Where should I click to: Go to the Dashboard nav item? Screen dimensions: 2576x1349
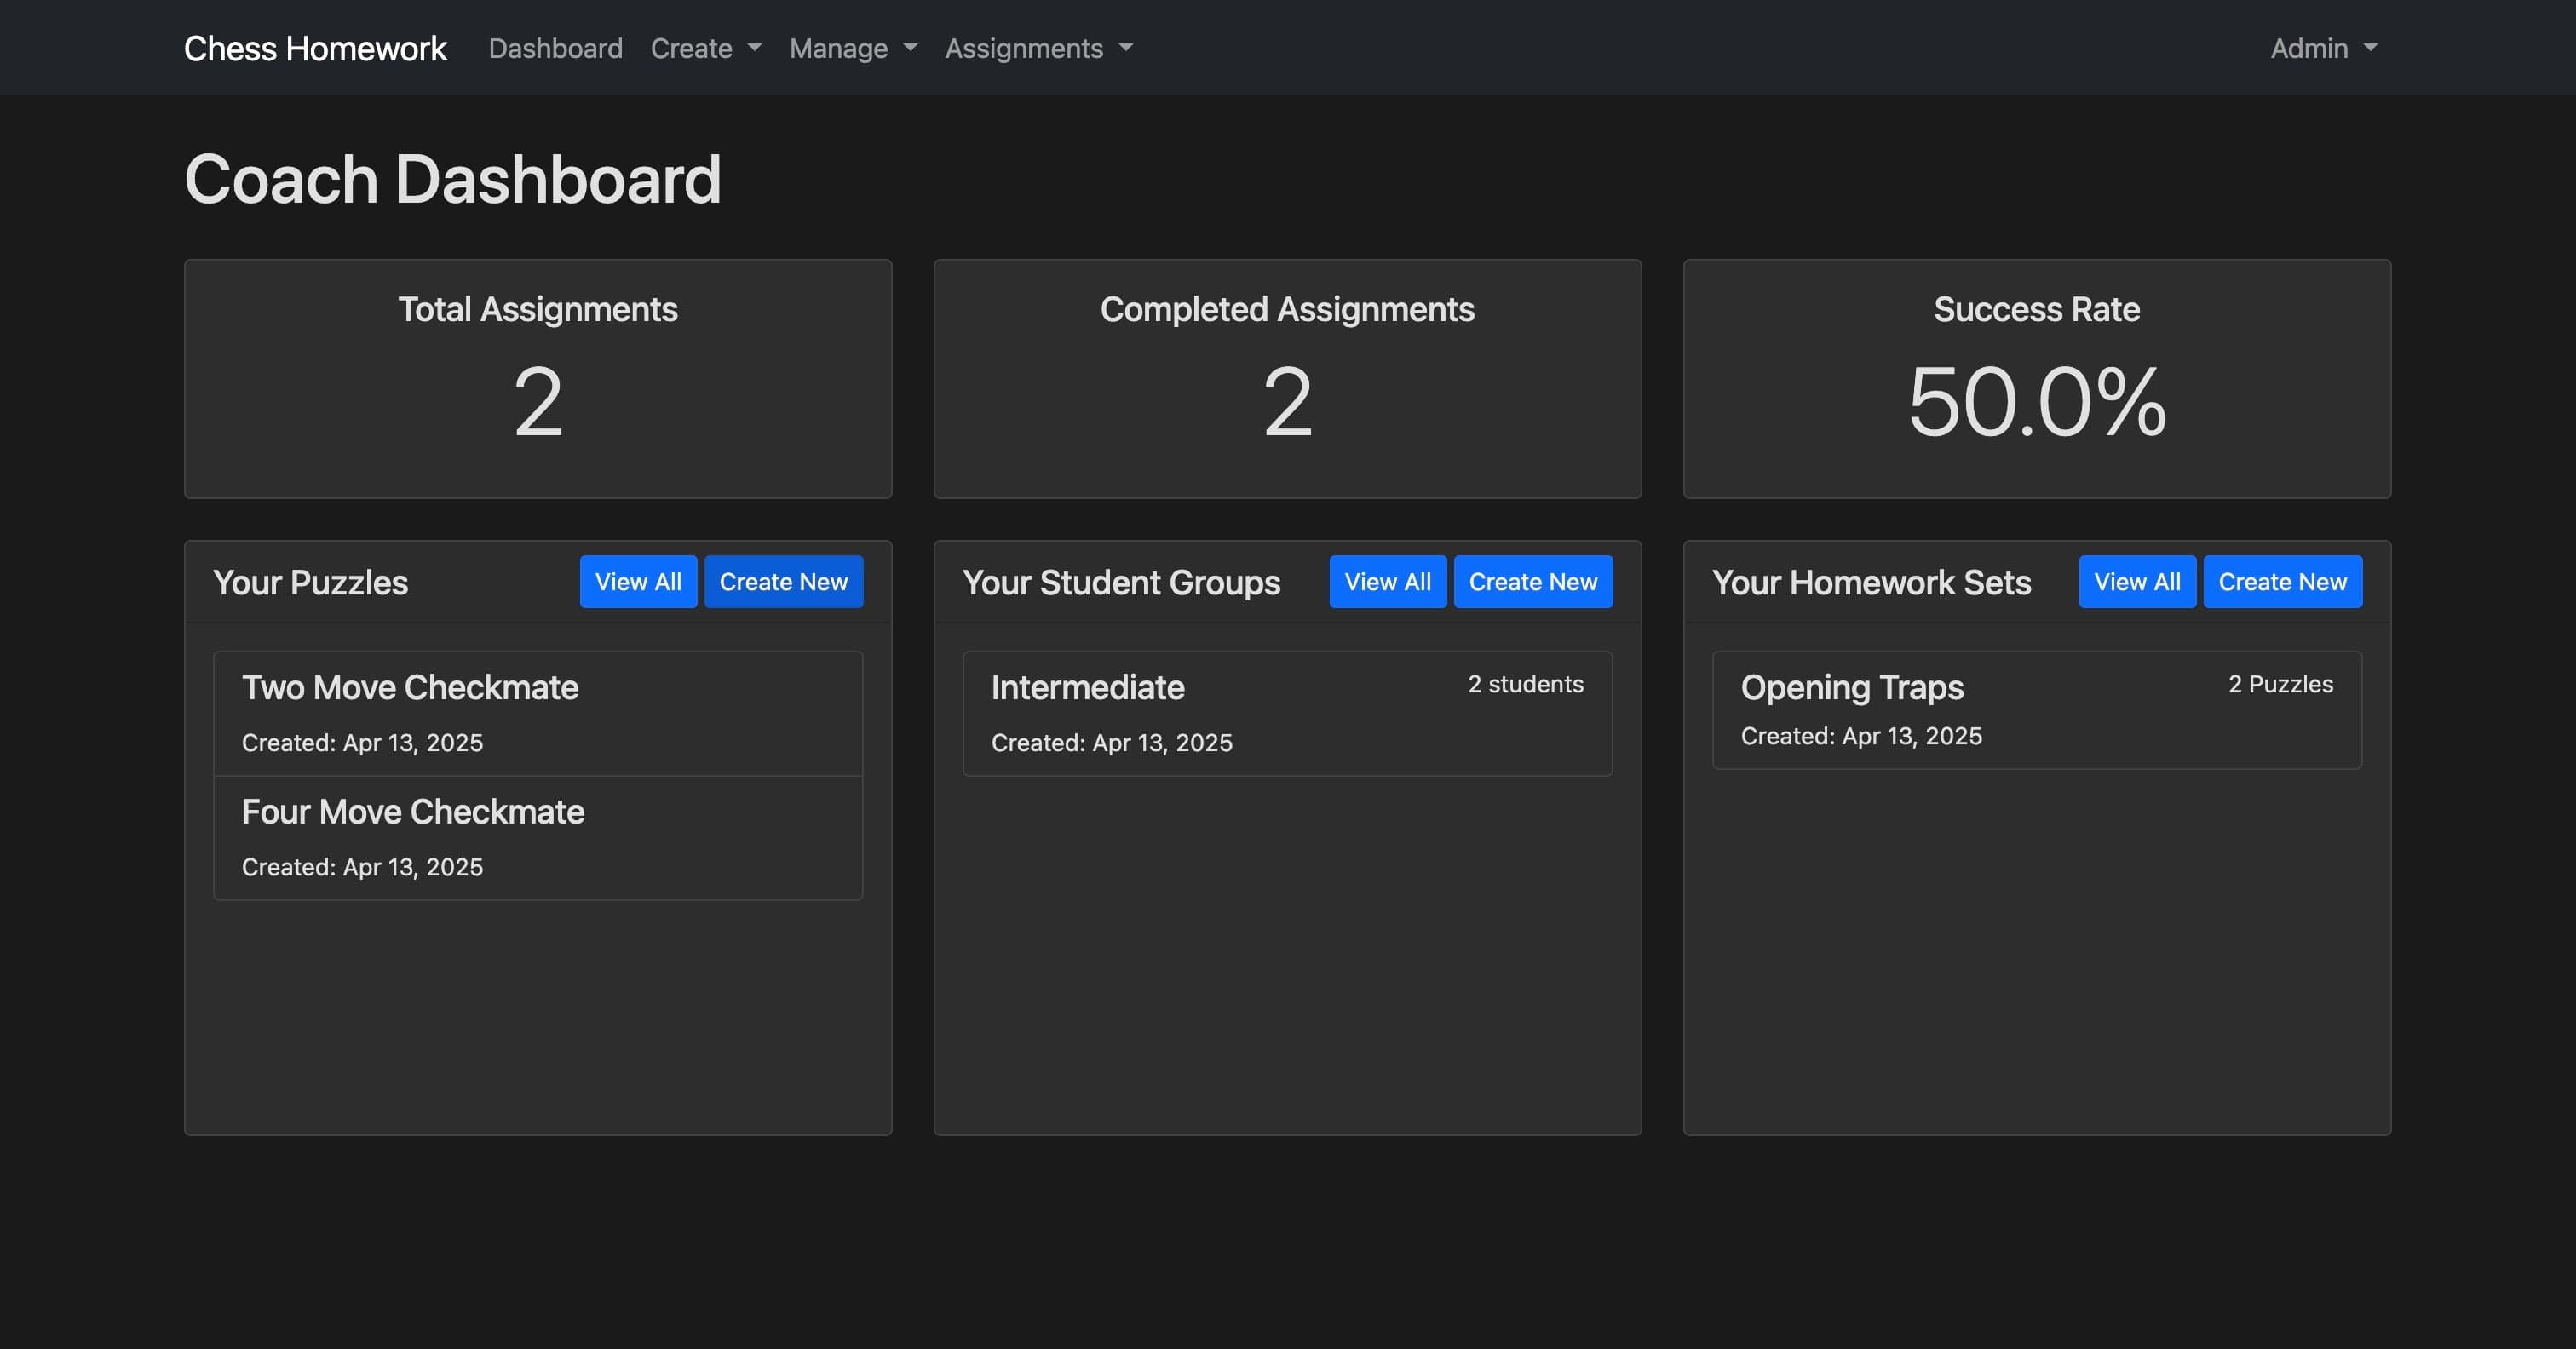click(x=555, y=48)
